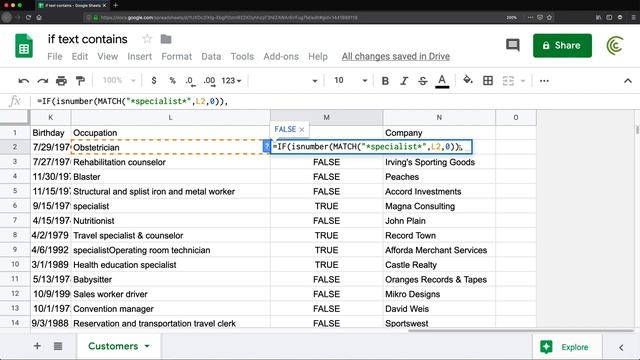This screenshot has height=360, width=640.
Task: Click the 'Health education specialist' cell
Action: click(x=170, y=264)
